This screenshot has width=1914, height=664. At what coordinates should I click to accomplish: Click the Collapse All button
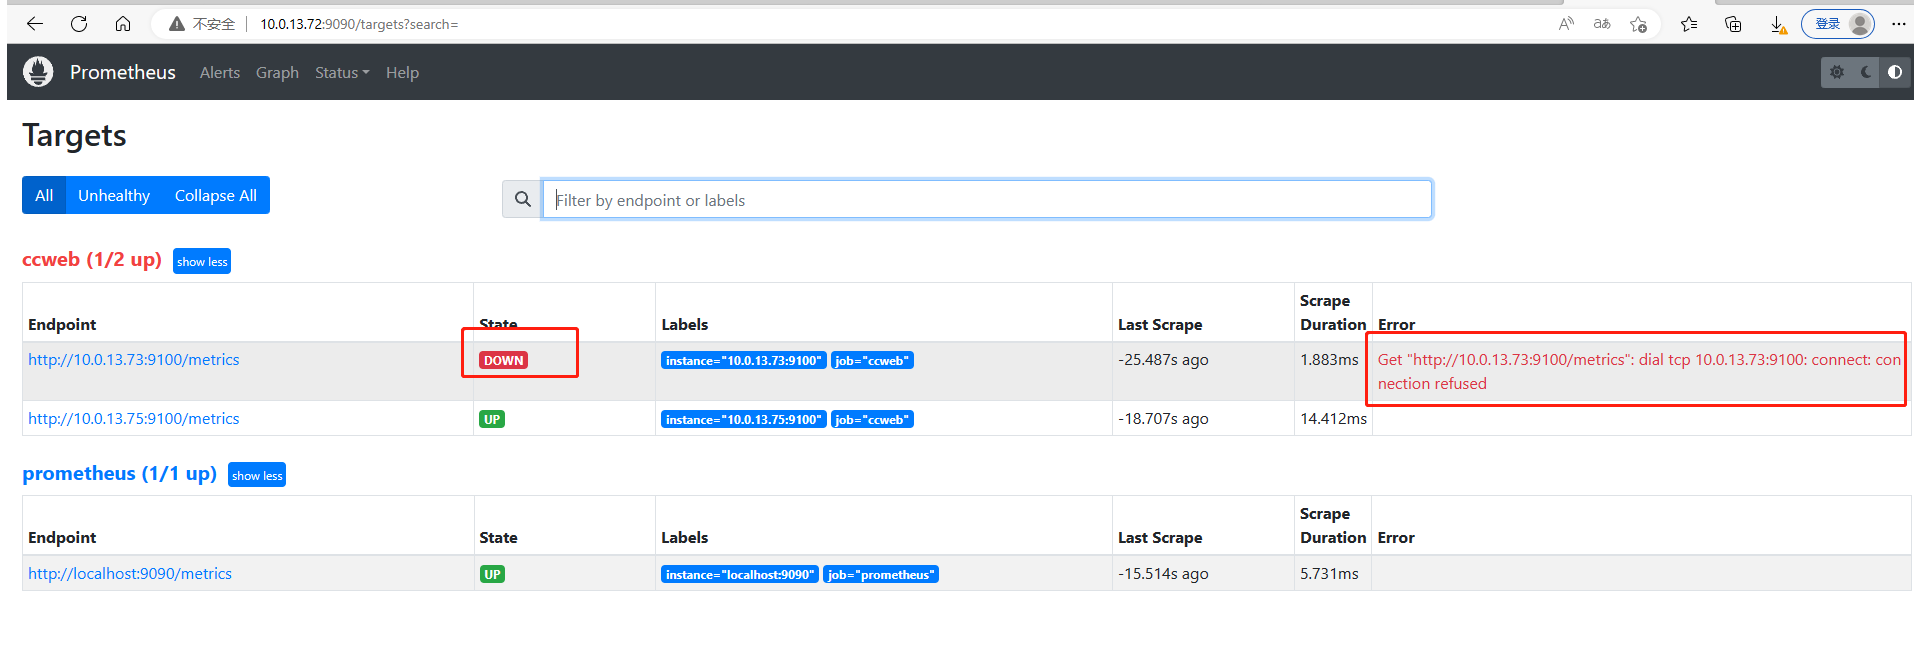216,195
